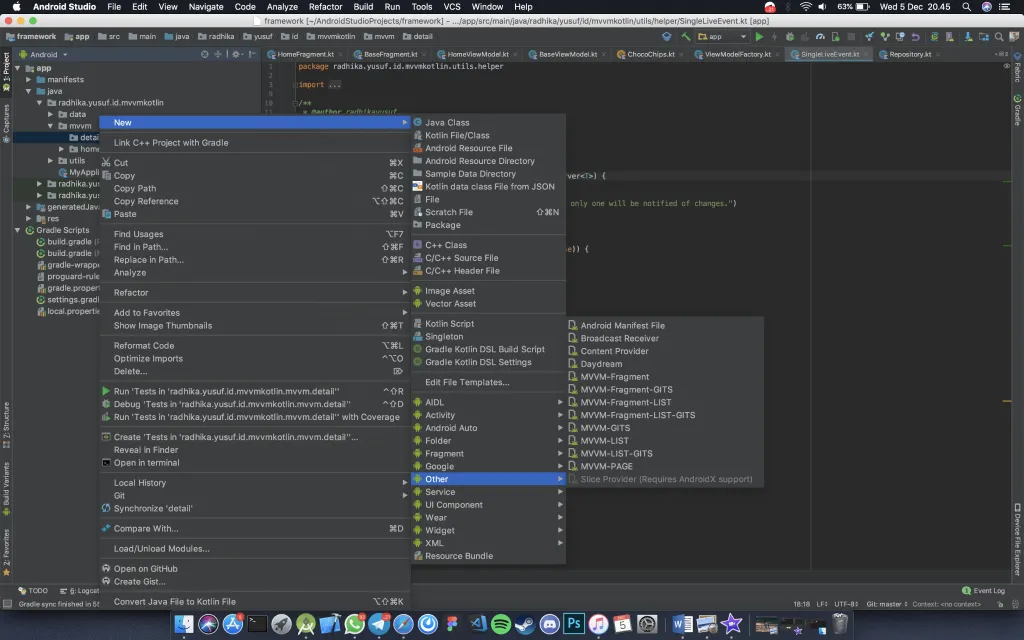
Task: Click the Apply Changes lightning icon
Action: tap(775, 37)
